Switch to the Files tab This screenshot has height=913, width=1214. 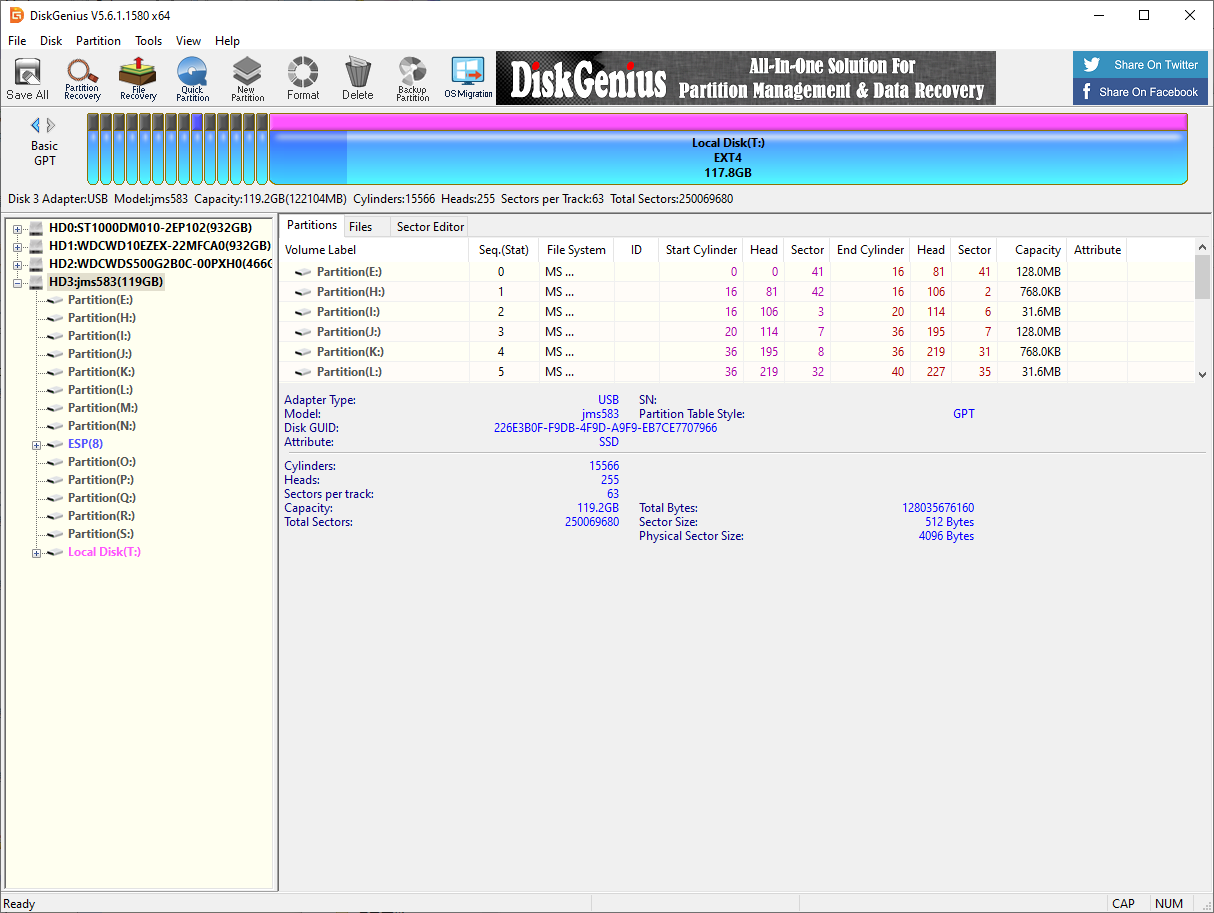tap(360, 227)
